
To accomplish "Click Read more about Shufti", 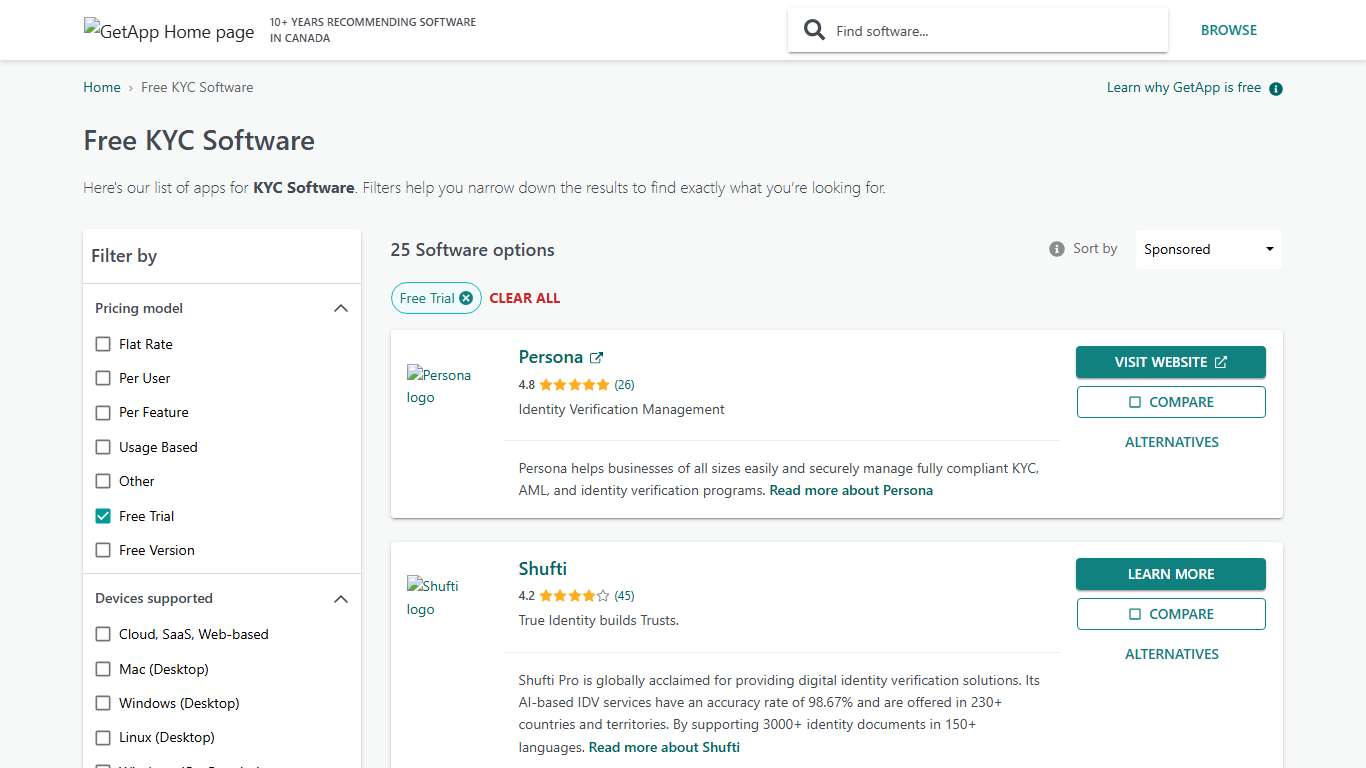I will tap(664, 746).
